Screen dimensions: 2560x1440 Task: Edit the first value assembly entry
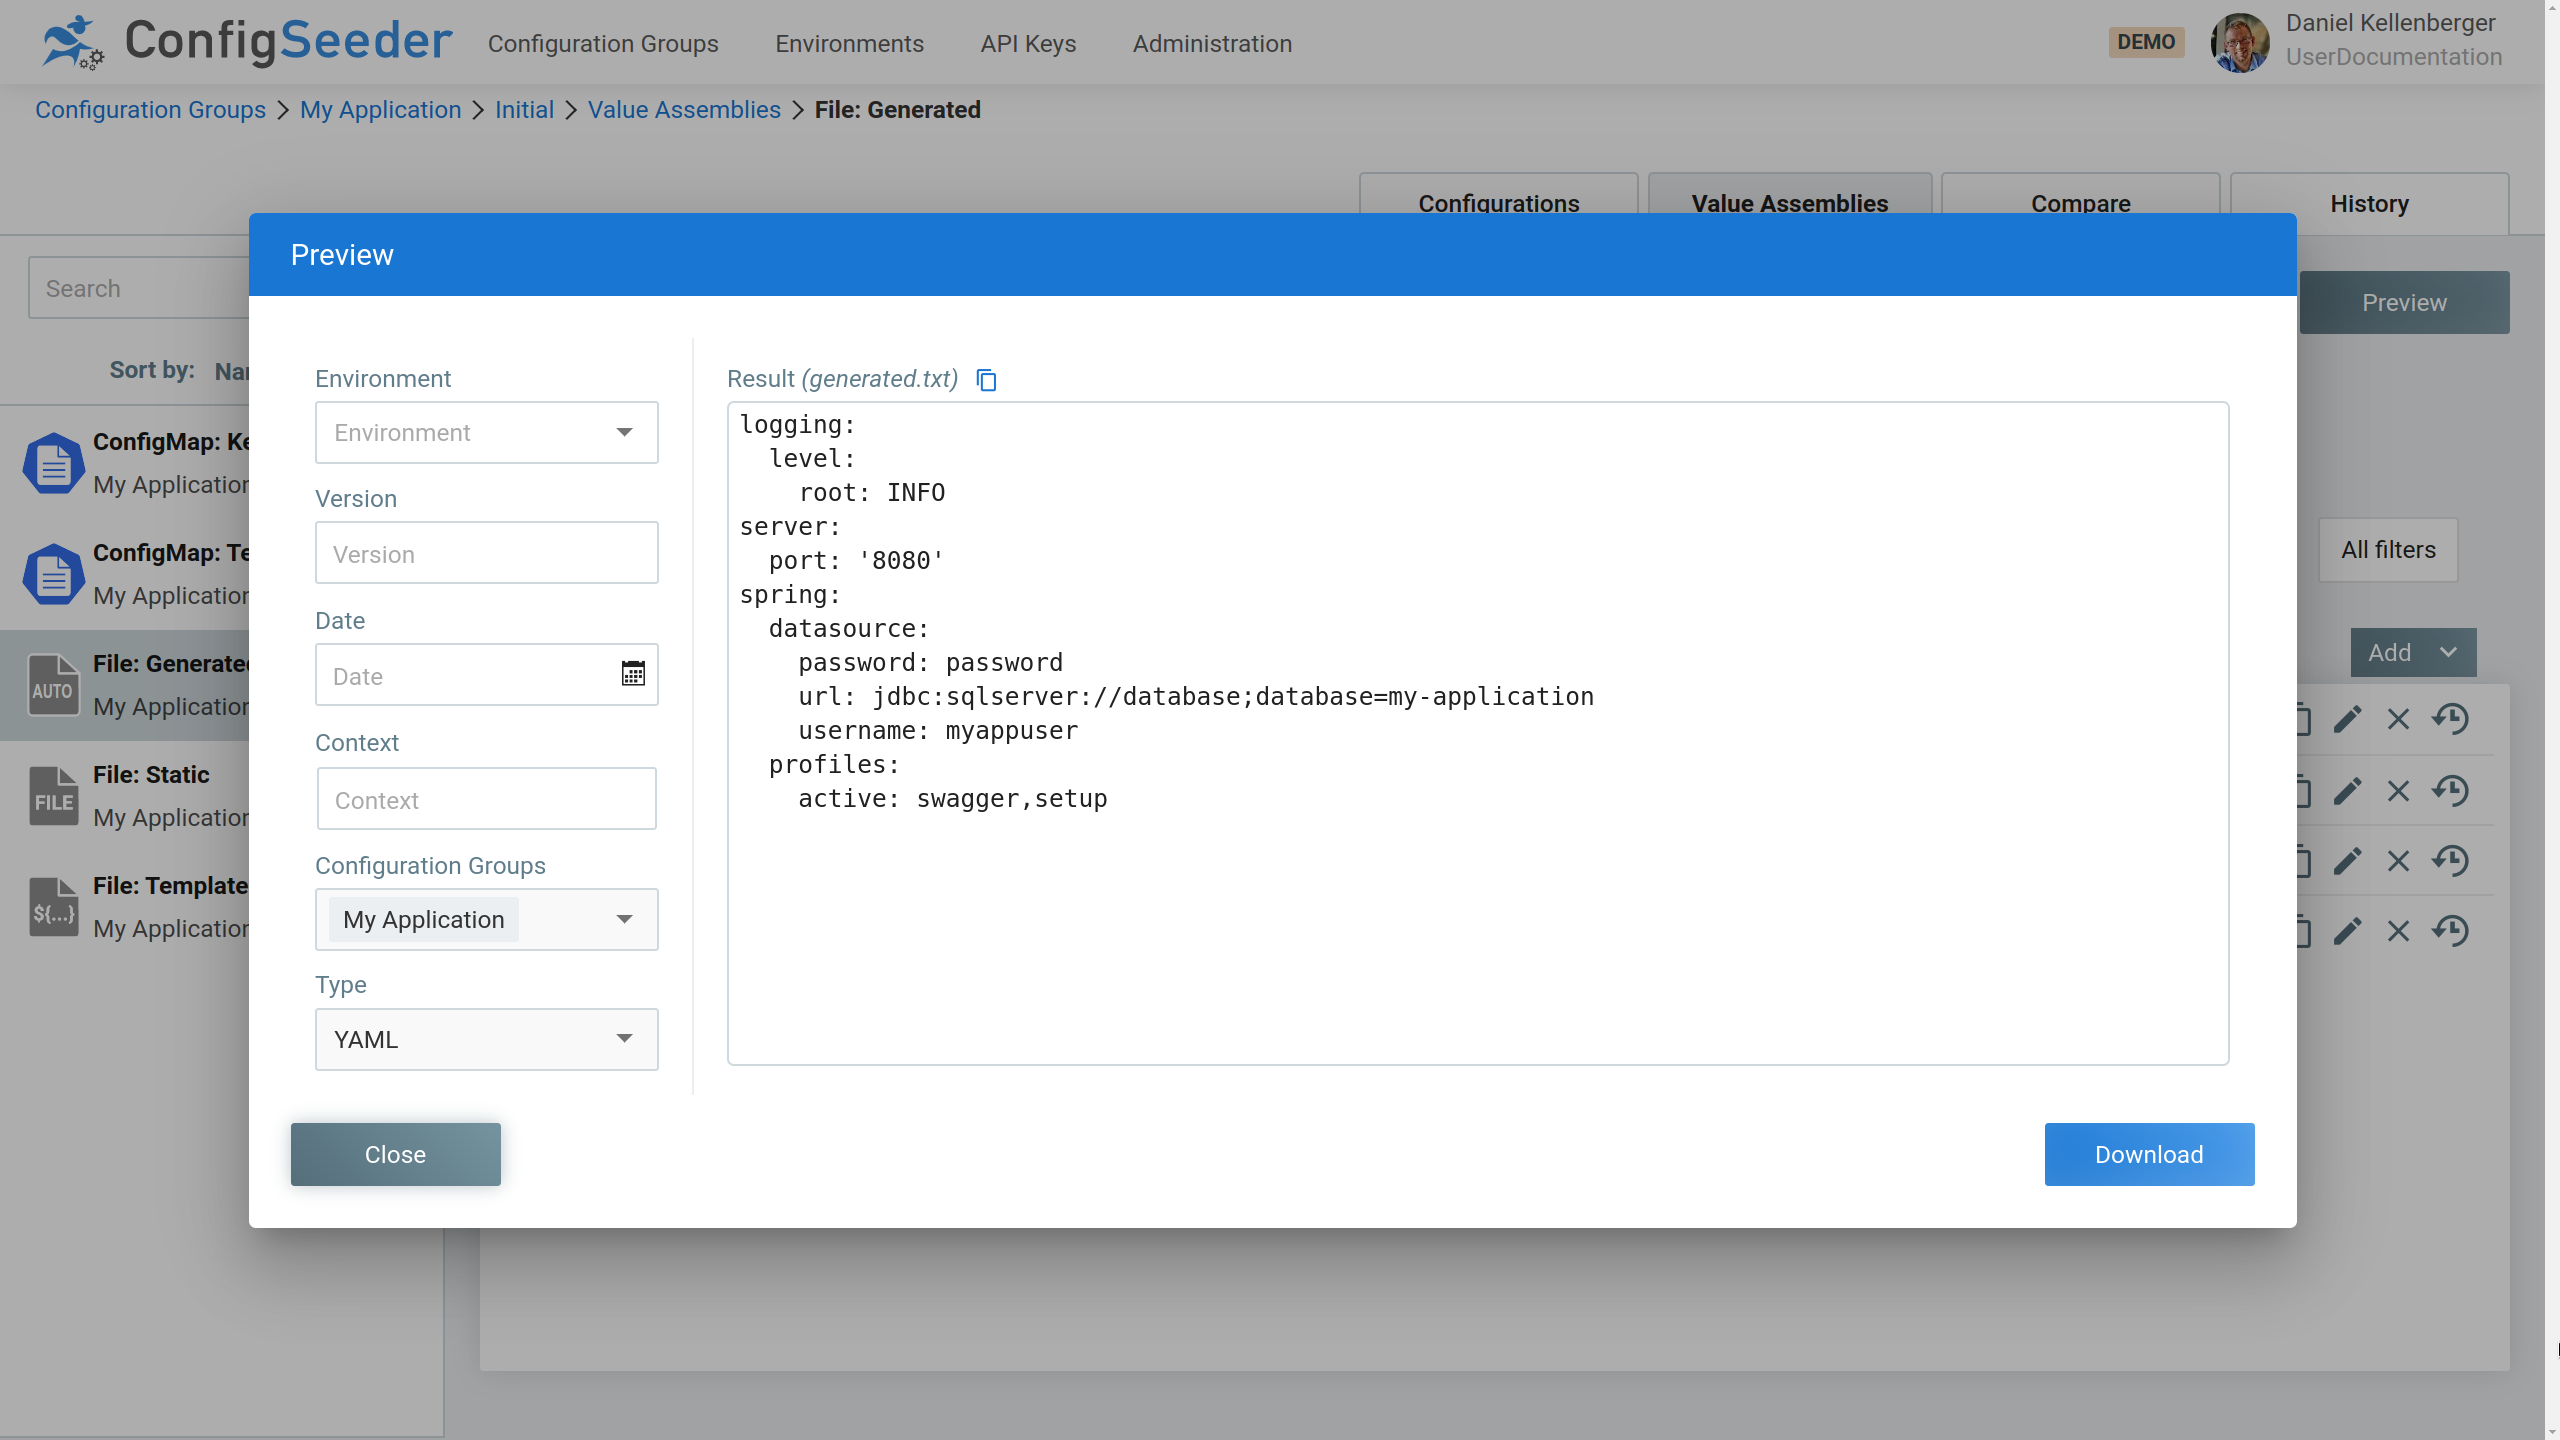coord(2348,718)
